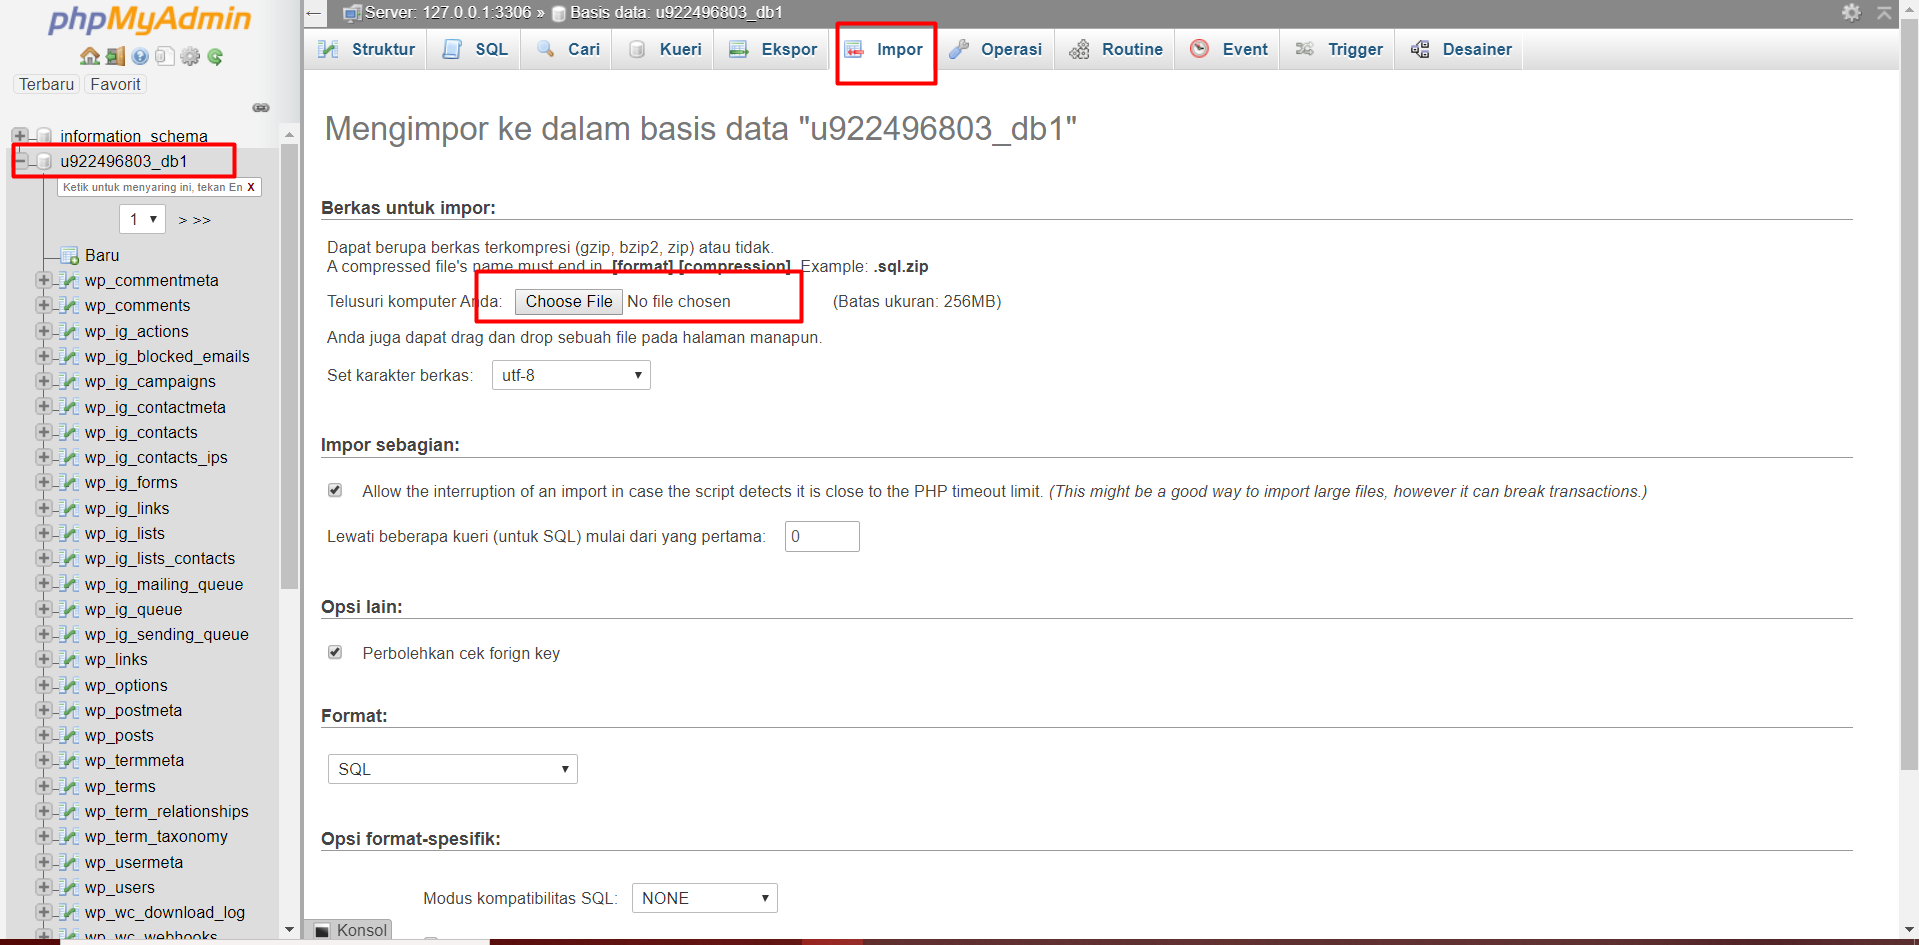This screenshot has width=1919, height=945.
Task: Open the Trigger tab
Action: 1338,49
